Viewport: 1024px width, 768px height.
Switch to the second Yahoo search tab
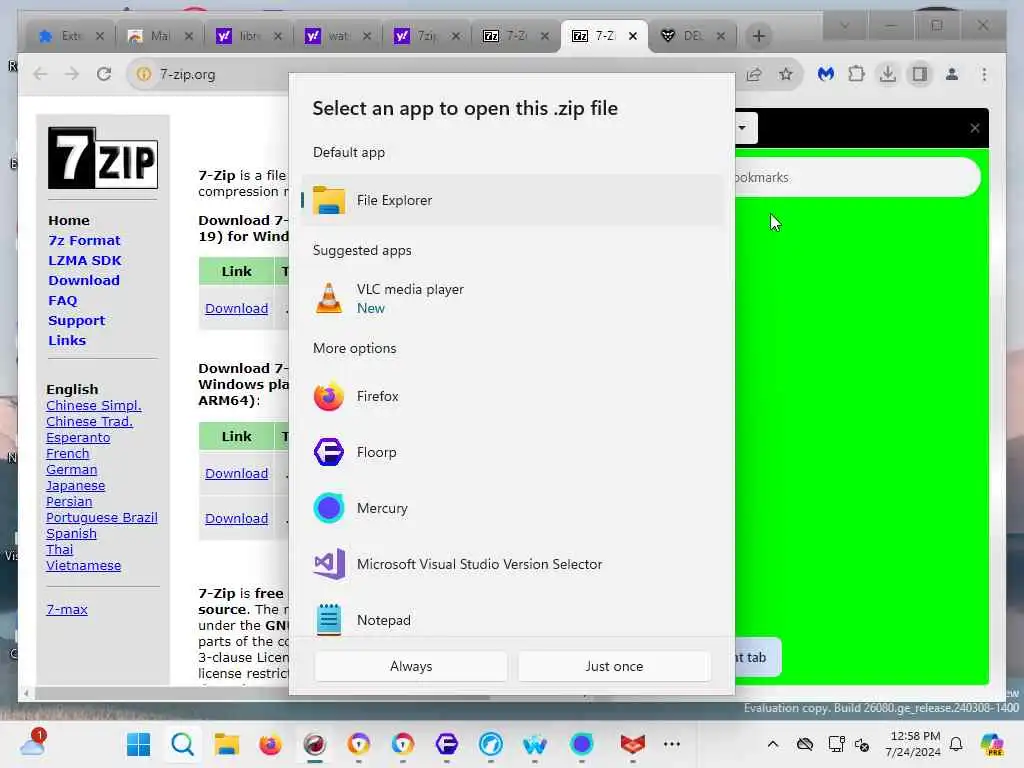point(337,36)
